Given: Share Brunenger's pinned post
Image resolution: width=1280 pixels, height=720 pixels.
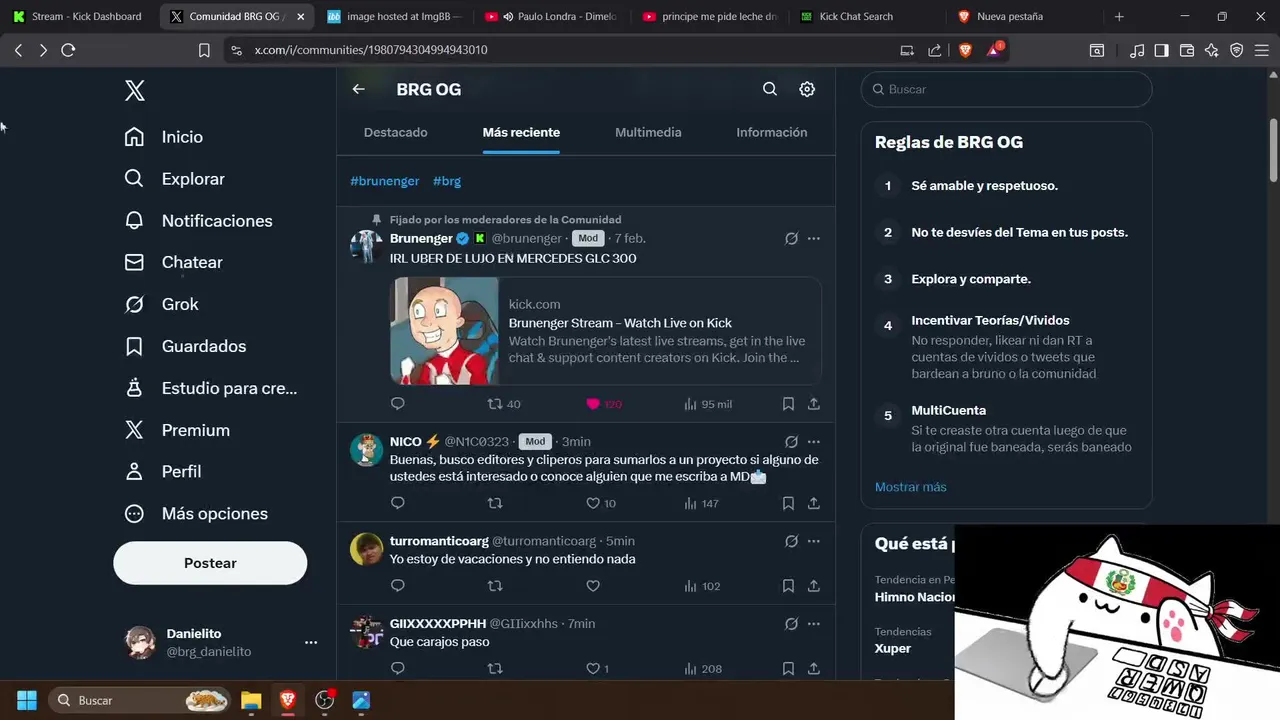Looking at the screenshot, I should point(814,404).
